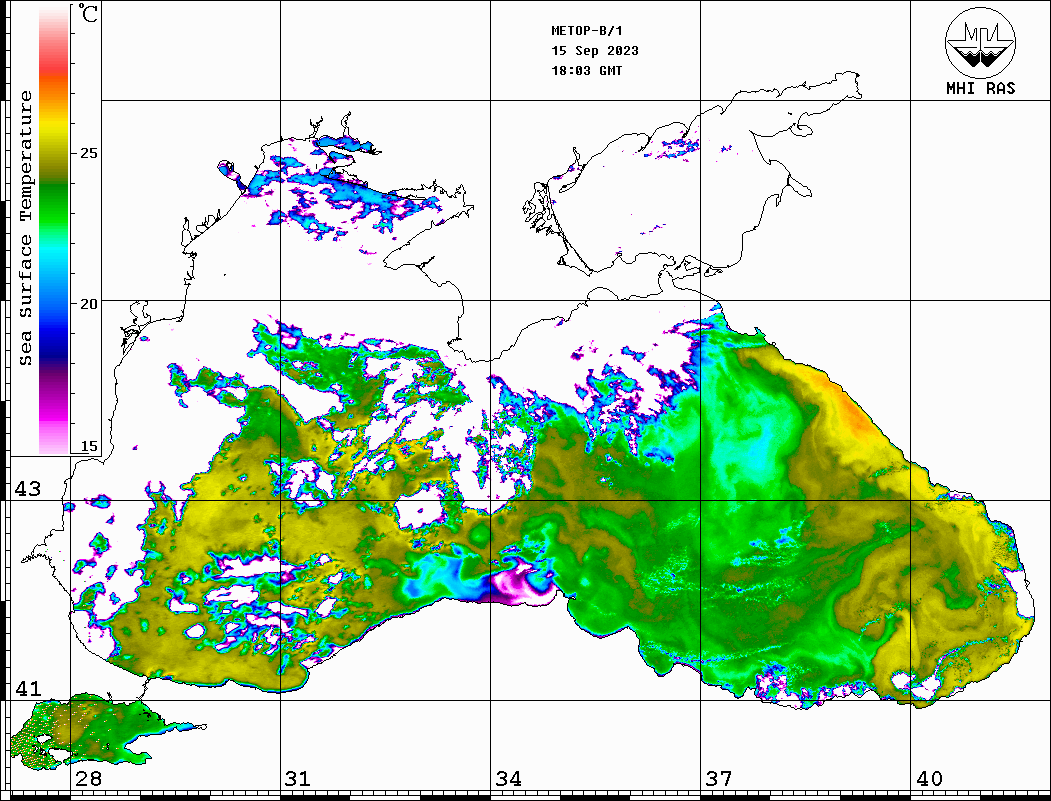
Task: Click the longitude label '37'
Action: click(719, 779)
